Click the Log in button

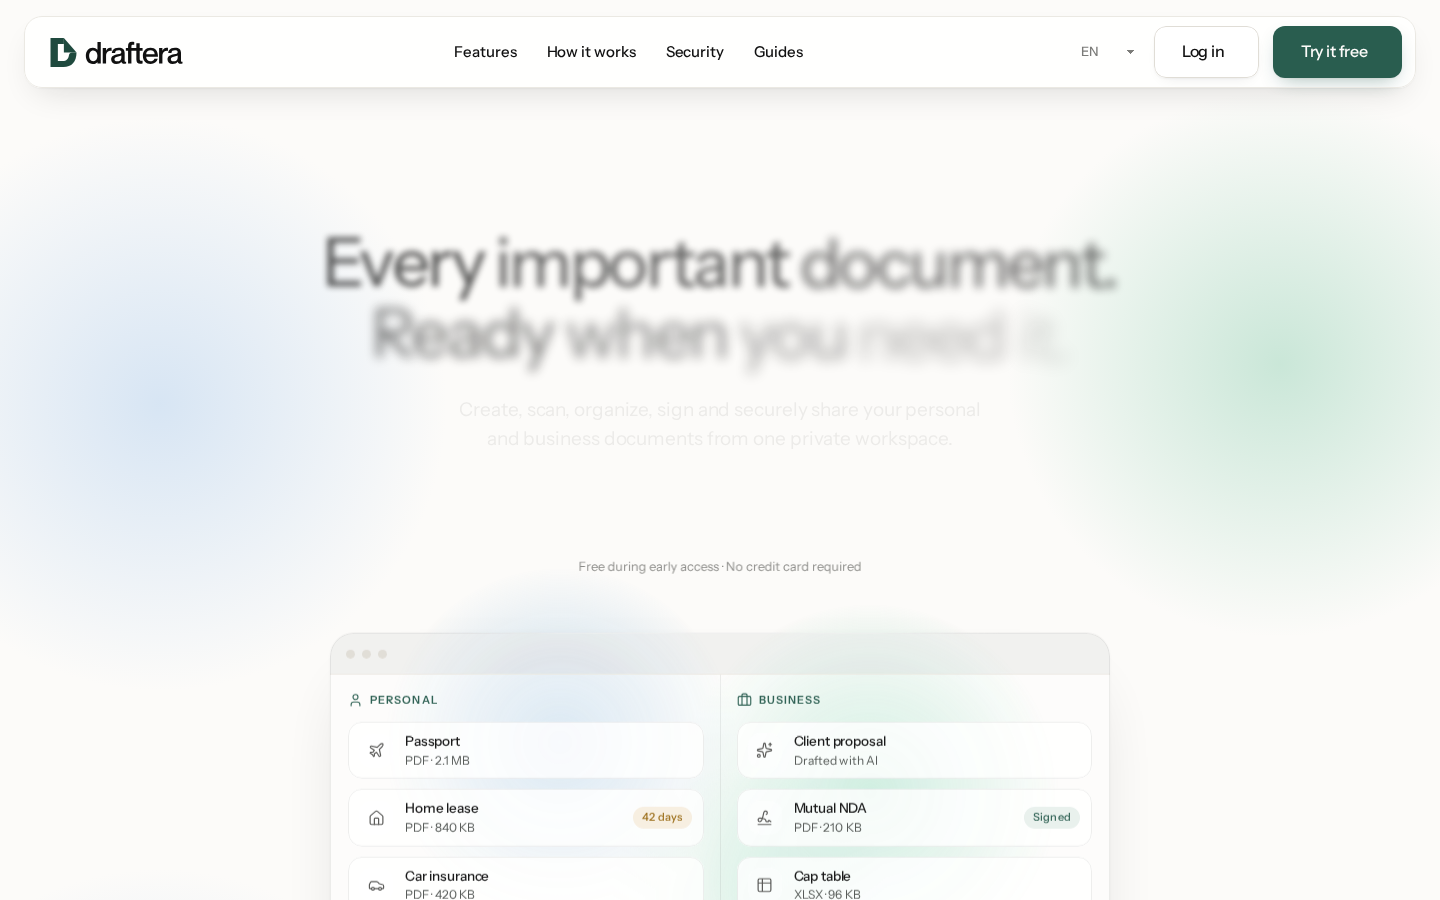(x=1206, y=52)
